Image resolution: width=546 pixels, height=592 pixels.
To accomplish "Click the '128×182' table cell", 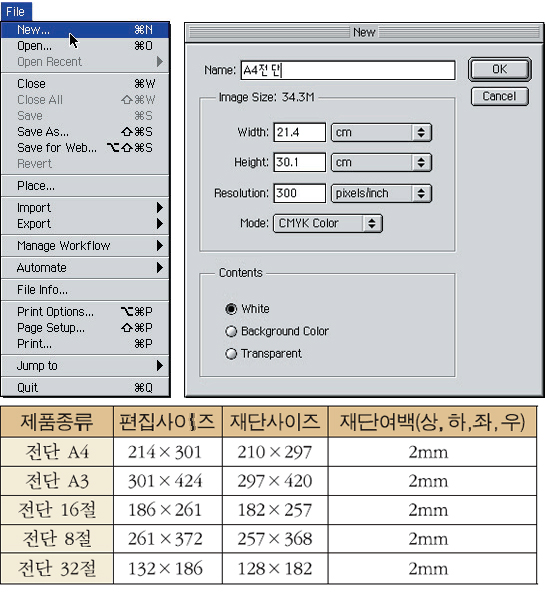I will click(x=275, y=569).
